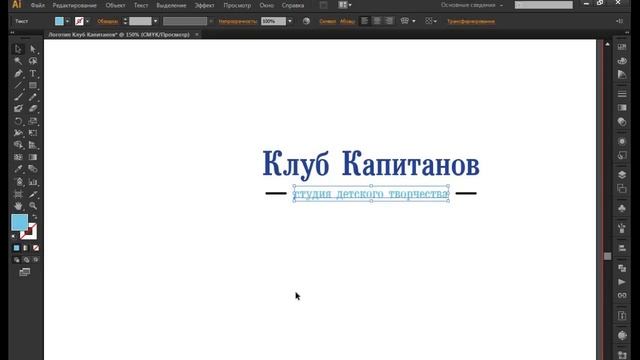Select the Eyedropper tool
This screenshot has width=640, height=360.
[x=18, y=169]
